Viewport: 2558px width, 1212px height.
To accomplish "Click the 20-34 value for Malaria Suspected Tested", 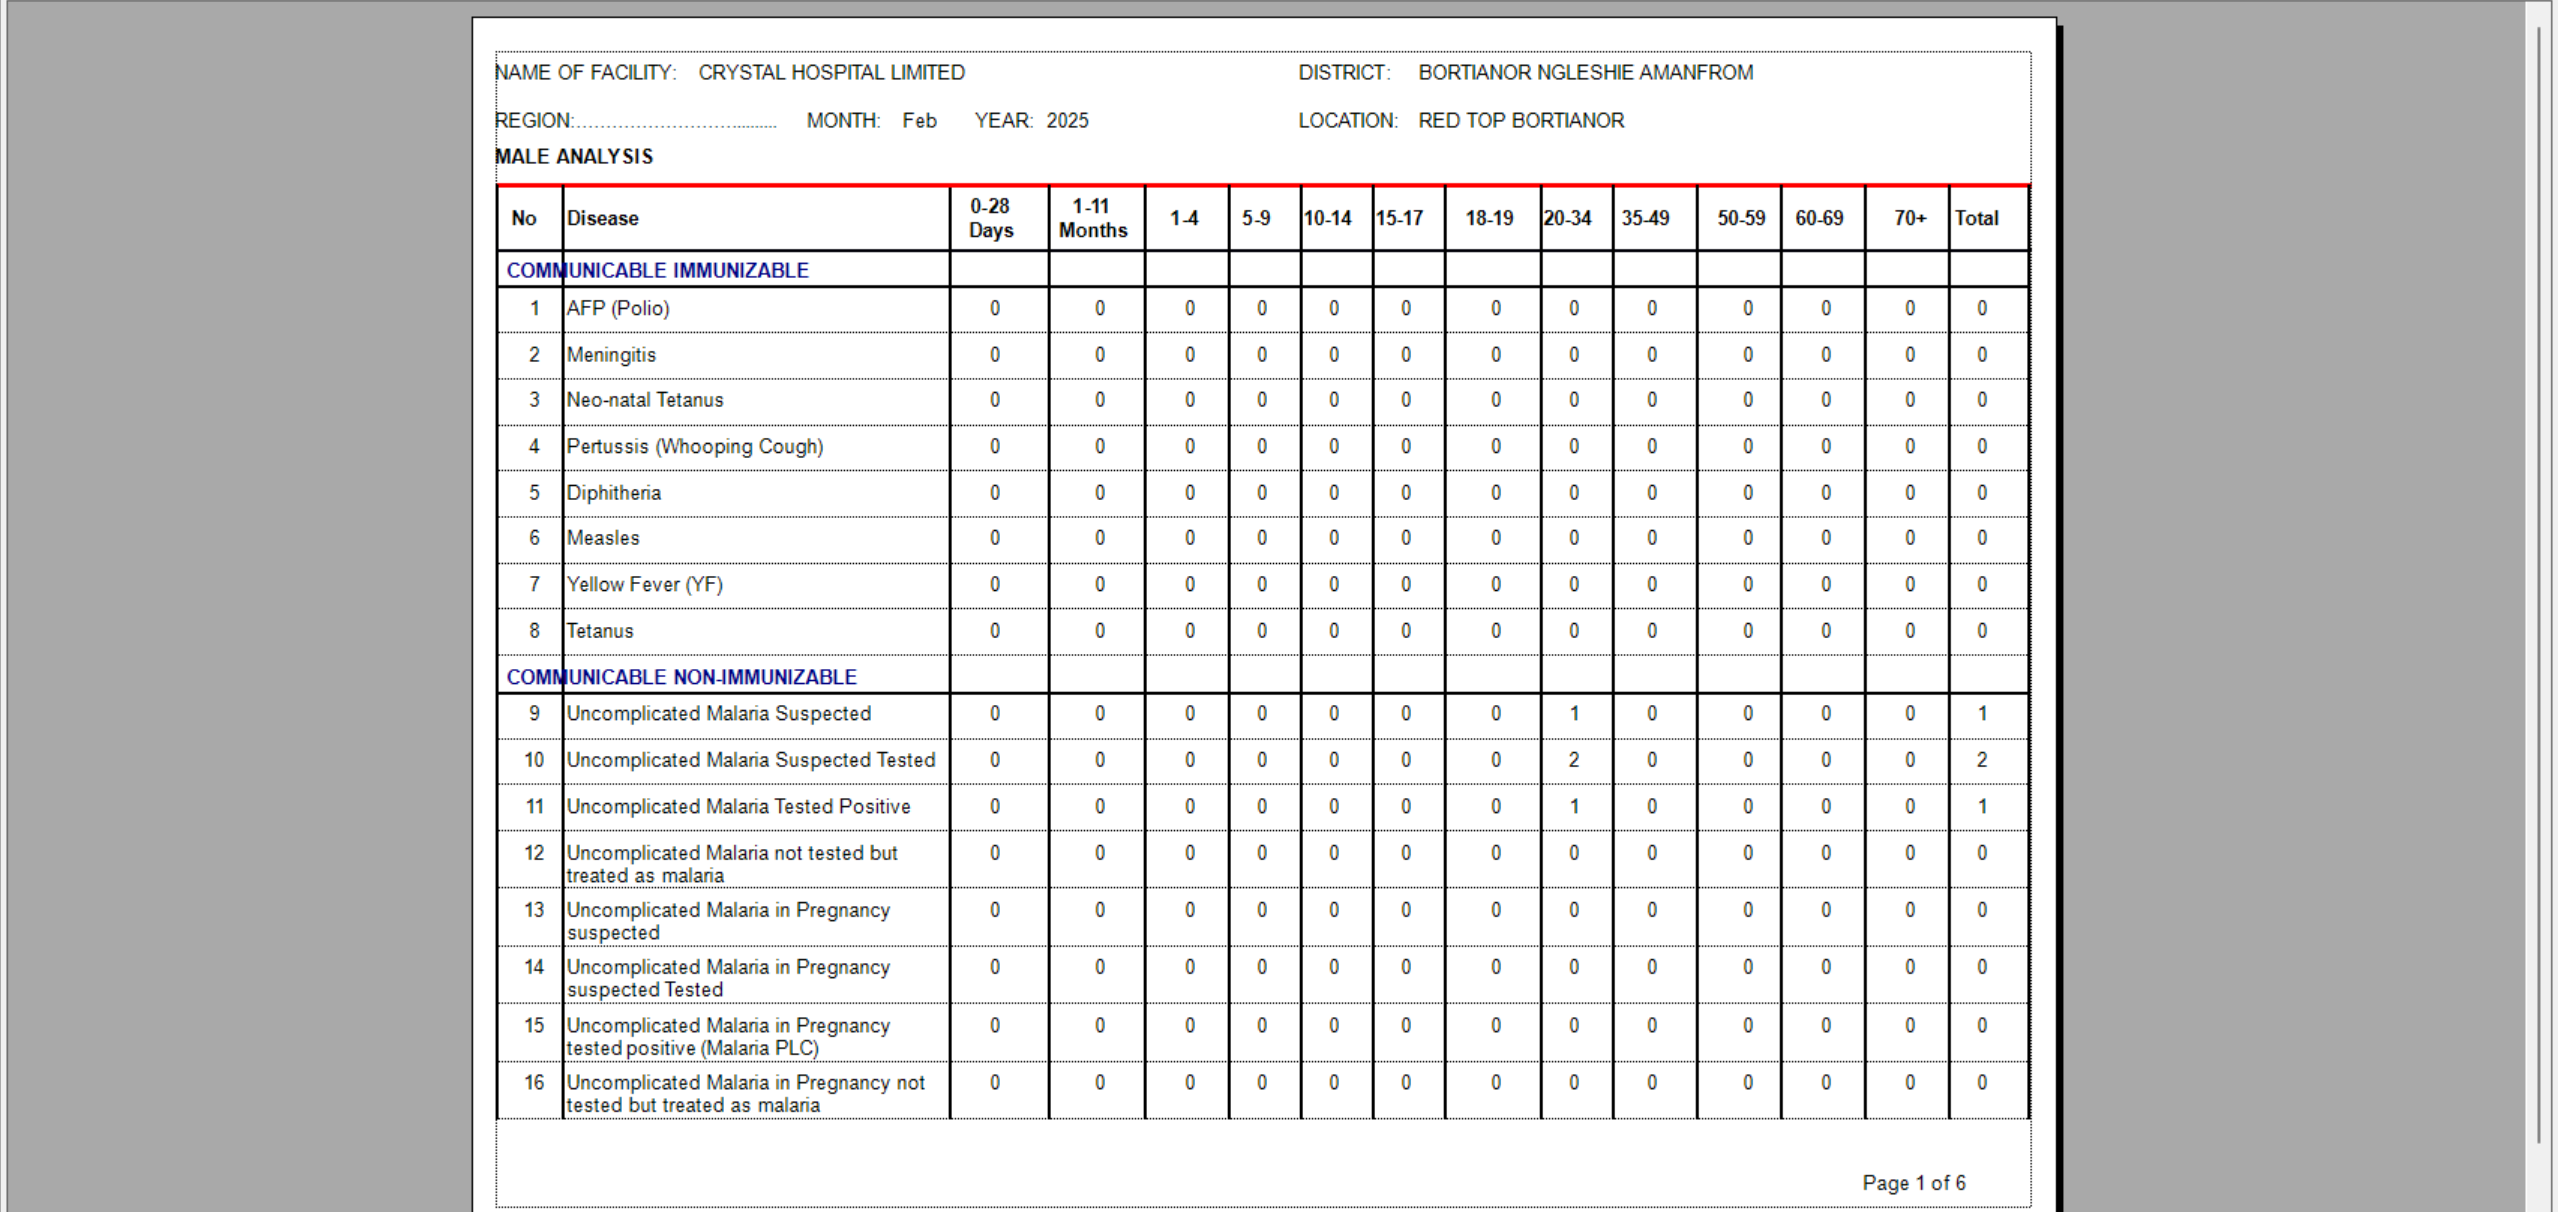I will tap(1574, 760).
